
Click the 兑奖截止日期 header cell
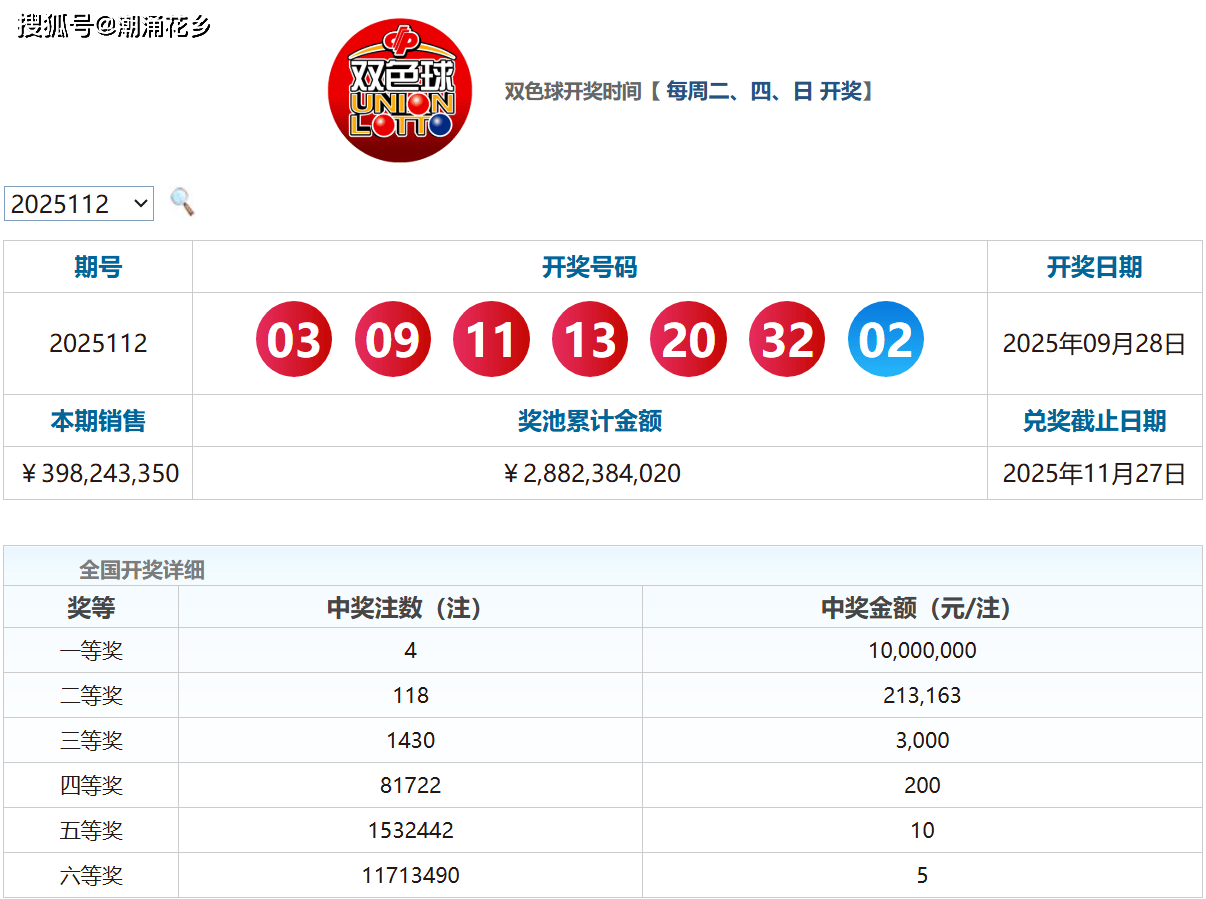1094,421
